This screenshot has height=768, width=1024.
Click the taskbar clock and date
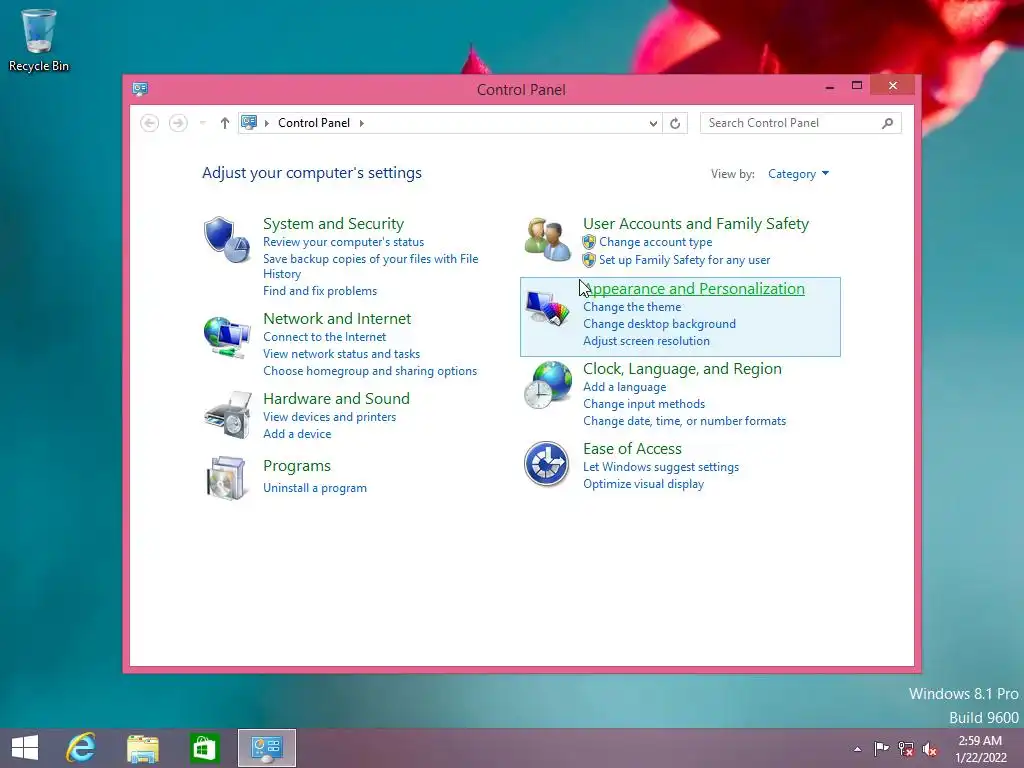coord(980,749)
